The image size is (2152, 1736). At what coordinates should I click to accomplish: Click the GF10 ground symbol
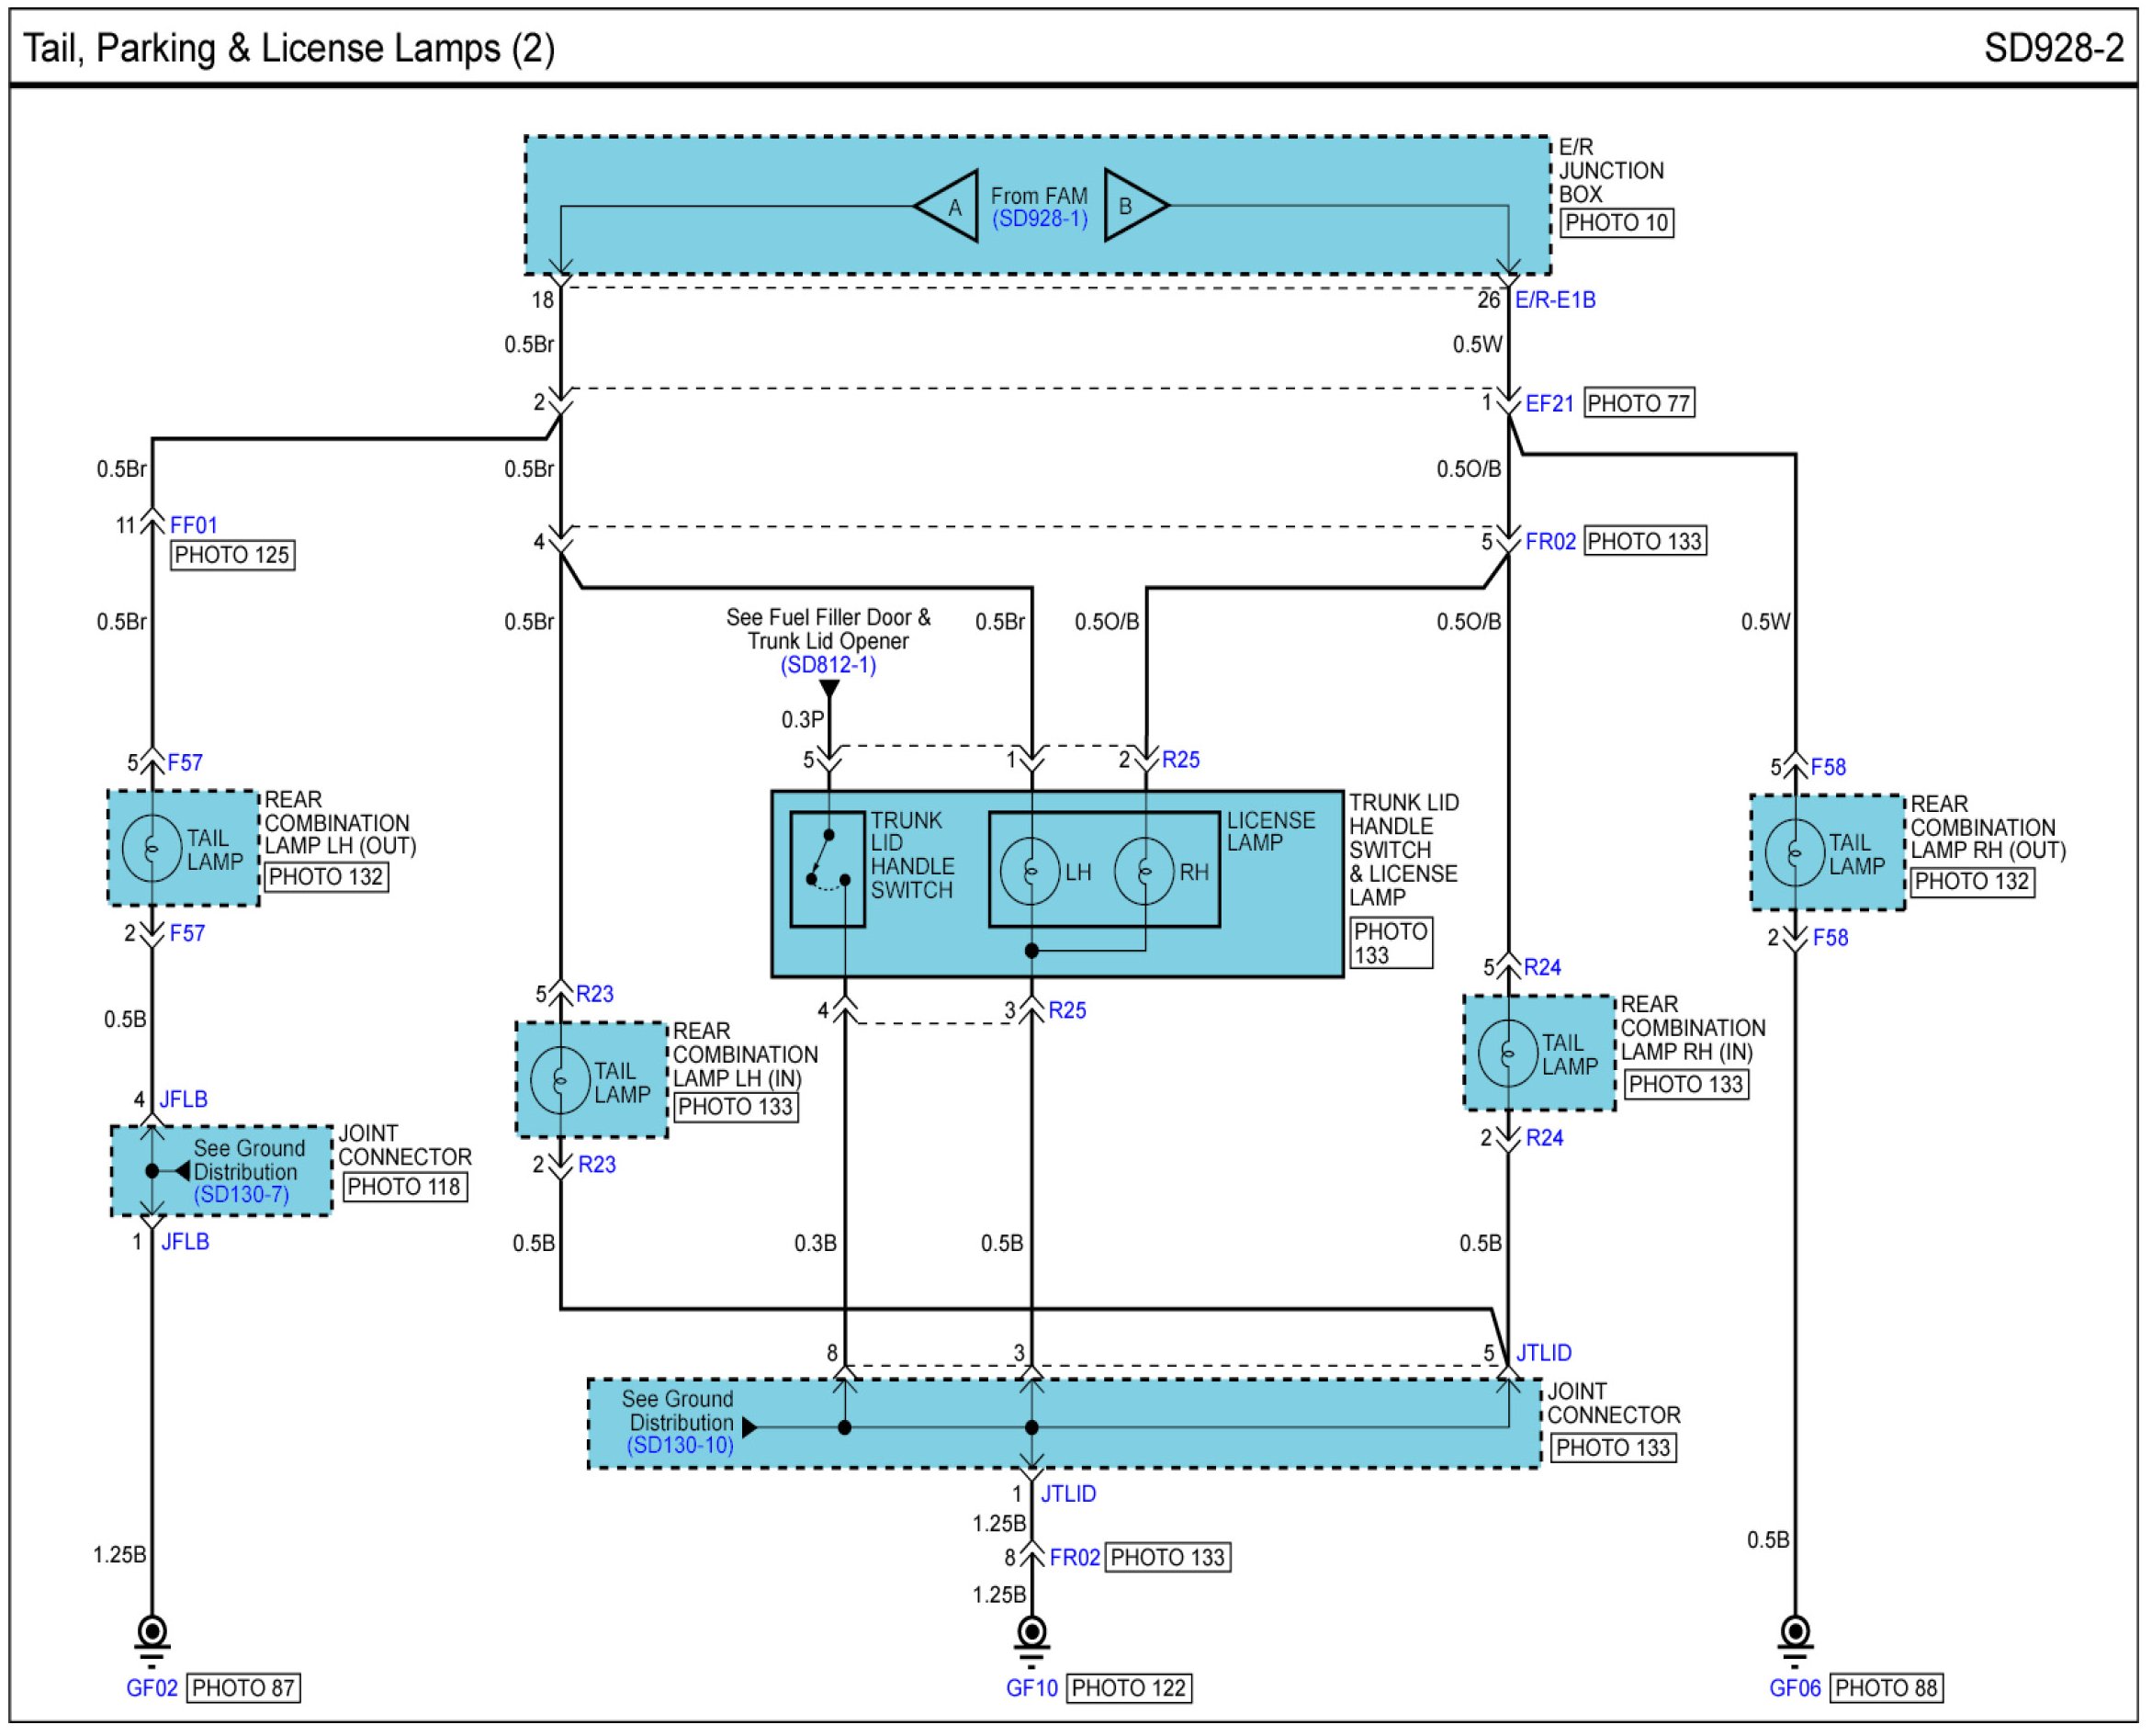(x=1032, y=1635)
